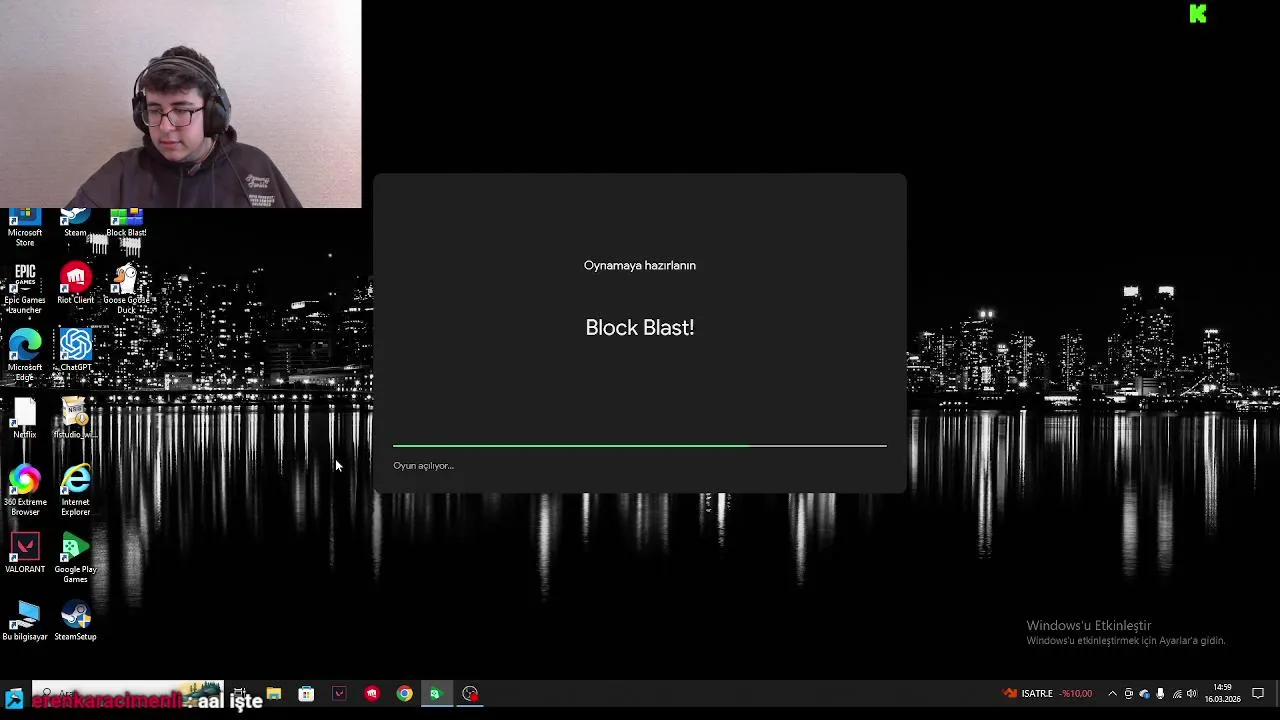This screenshot has height=720, width=1280.
Task: Open the Wi-Fi network tray icon
Action: pos(1177,694)
